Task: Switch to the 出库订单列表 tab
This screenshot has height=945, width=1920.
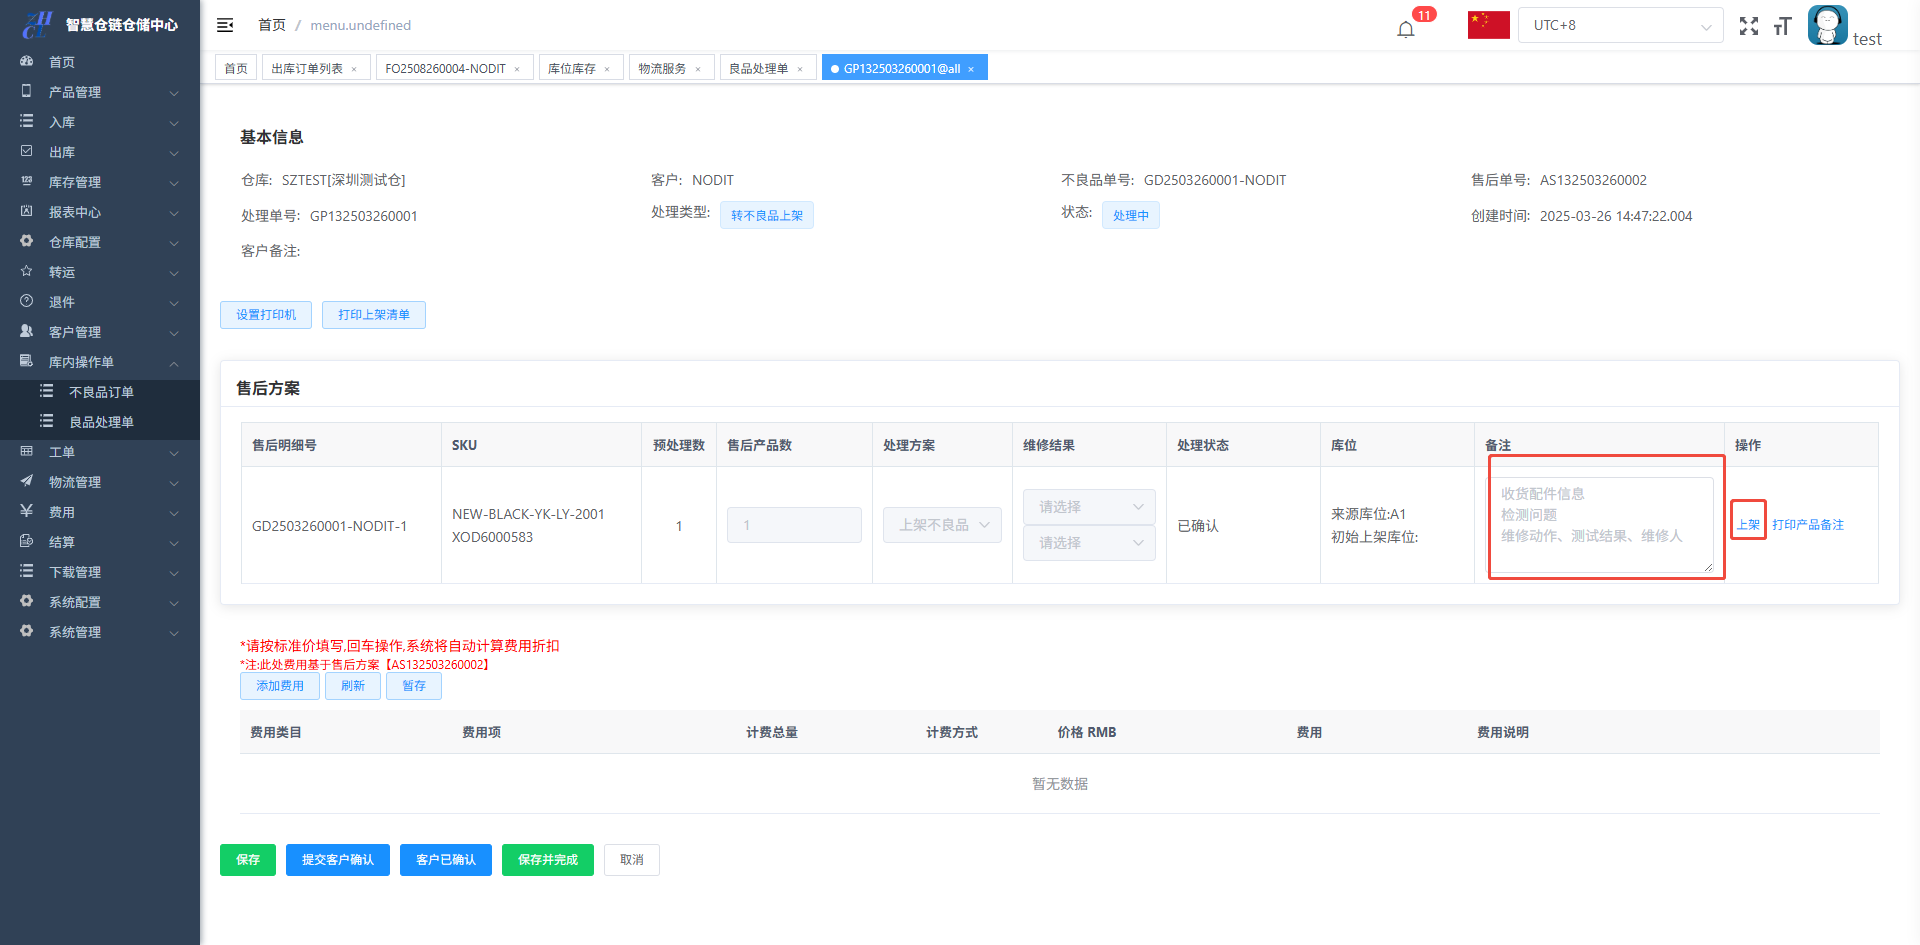Action: 307,68
